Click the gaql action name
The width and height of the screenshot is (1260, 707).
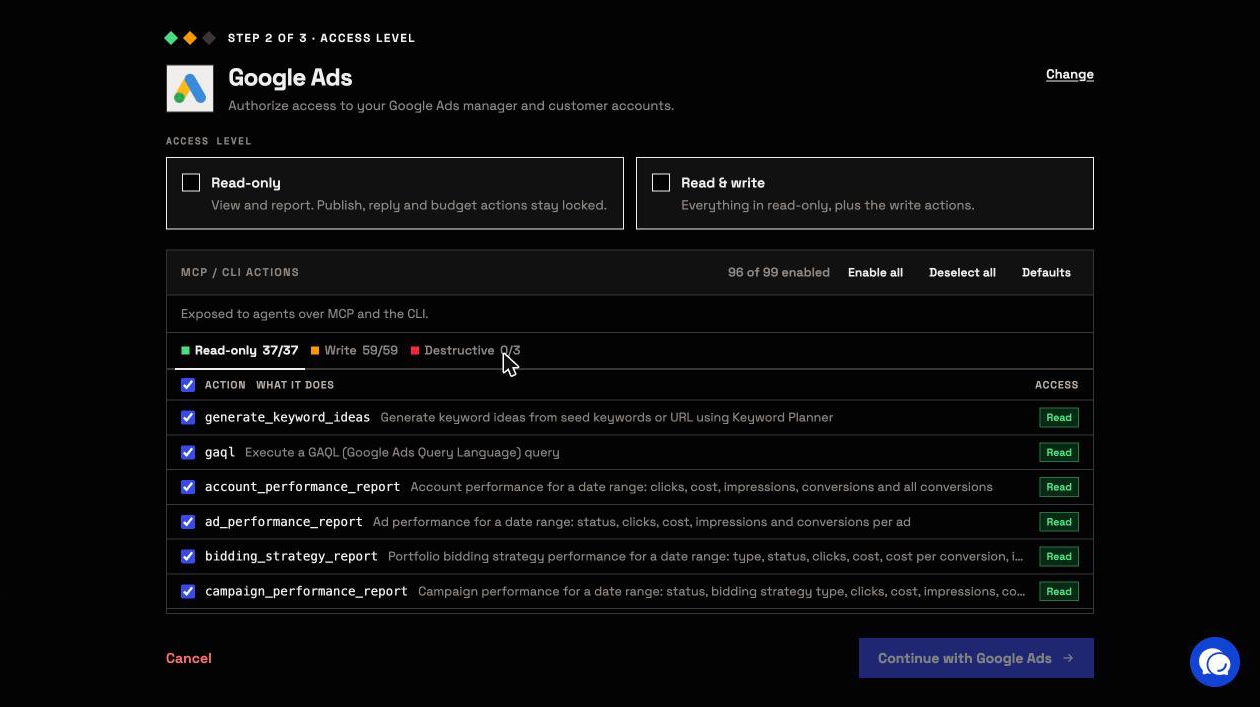click(x=220, y=452)
